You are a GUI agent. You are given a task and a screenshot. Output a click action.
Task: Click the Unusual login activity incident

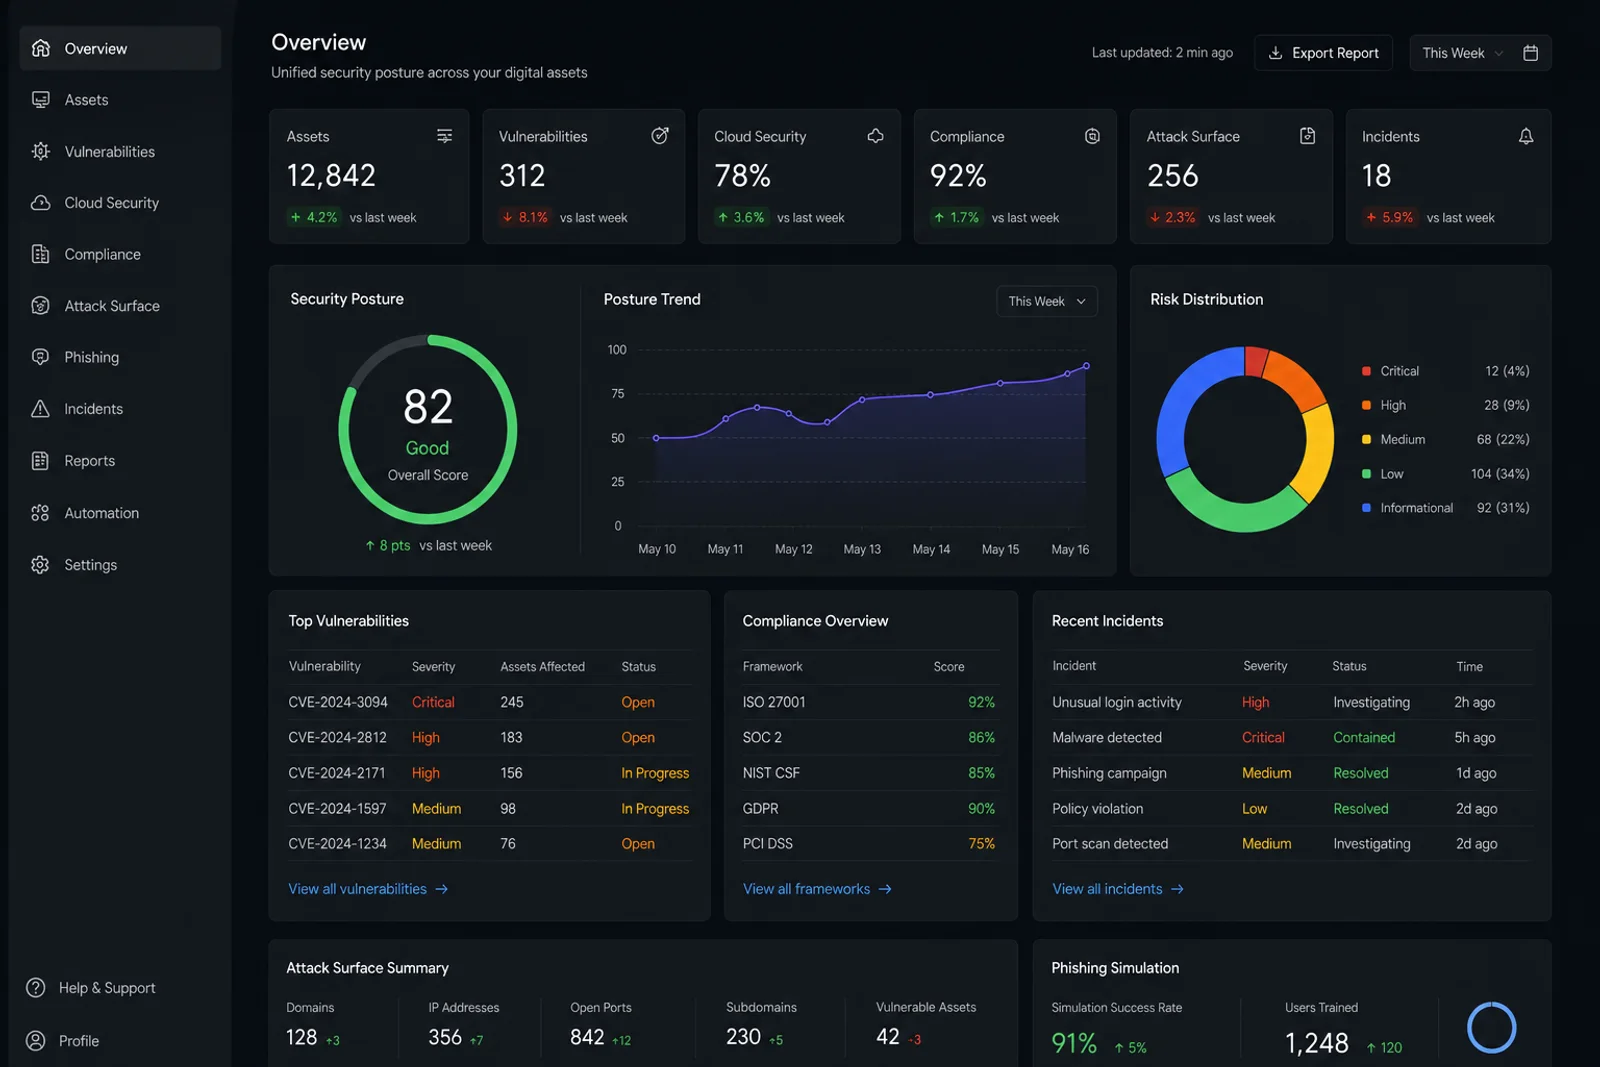[1291, 702]
